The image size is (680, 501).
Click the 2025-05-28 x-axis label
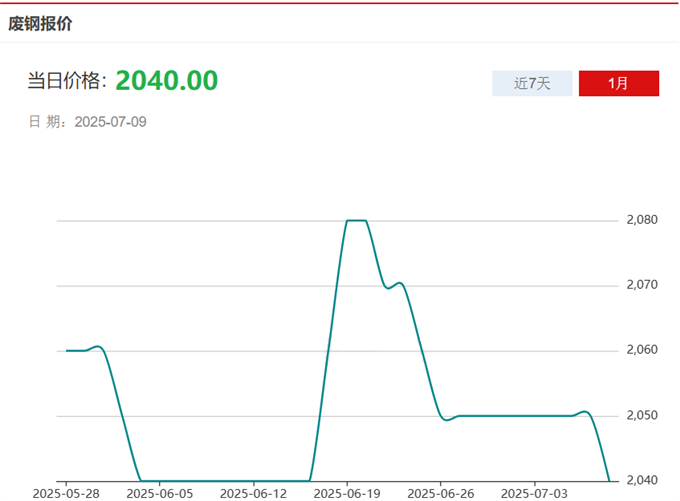point(66,493)
